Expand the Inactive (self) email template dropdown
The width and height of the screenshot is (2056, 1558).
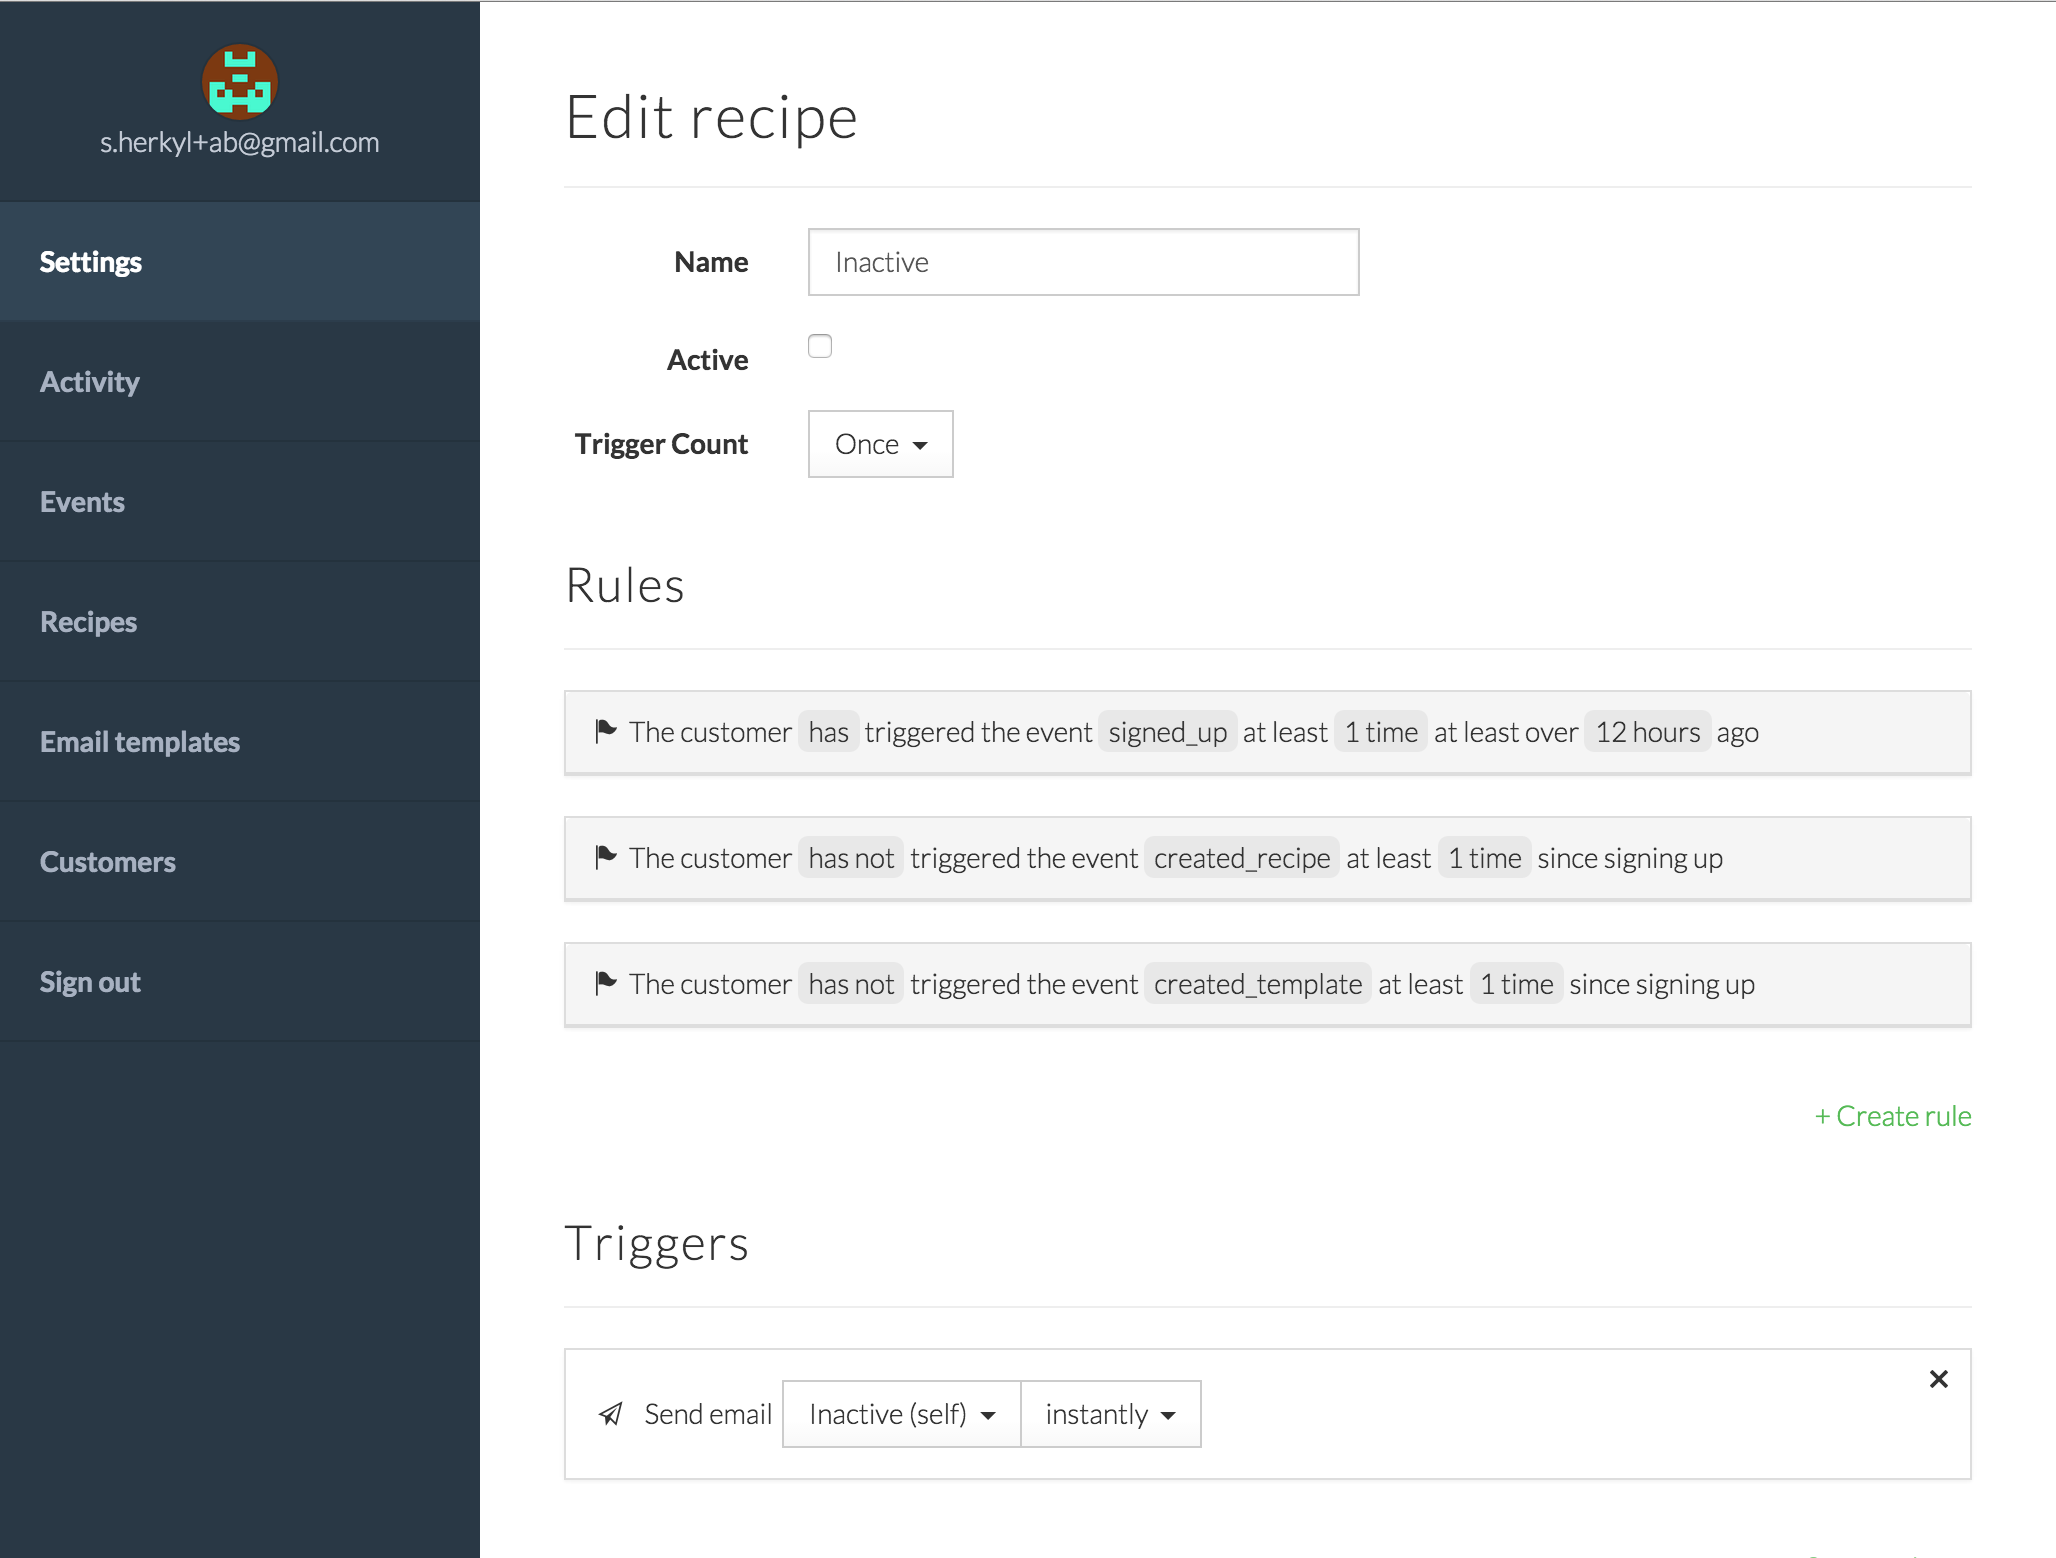tap(901, 1414)
